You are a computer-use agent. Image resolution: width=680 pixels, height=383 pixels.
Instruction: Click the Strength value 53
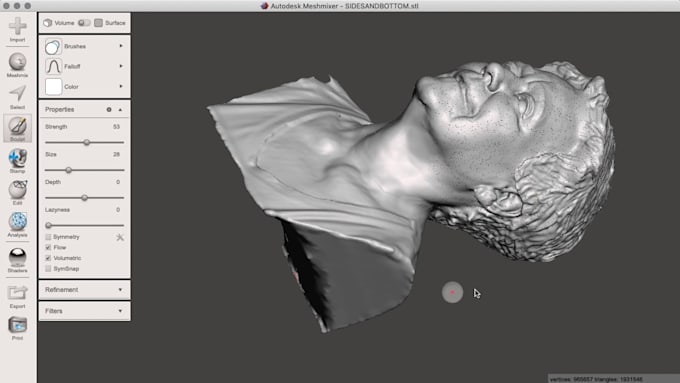[116, 127]
